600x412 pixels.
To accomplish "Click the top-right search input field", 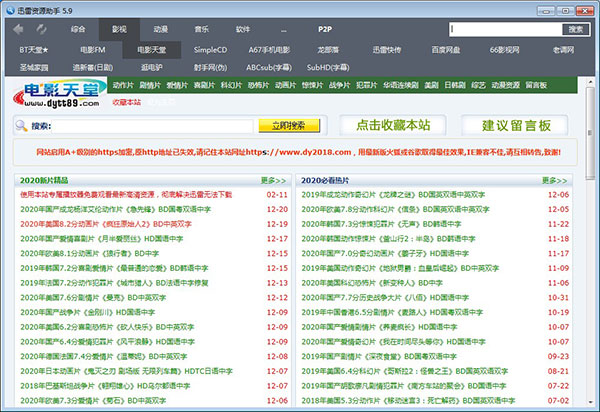I will [505, 29].
